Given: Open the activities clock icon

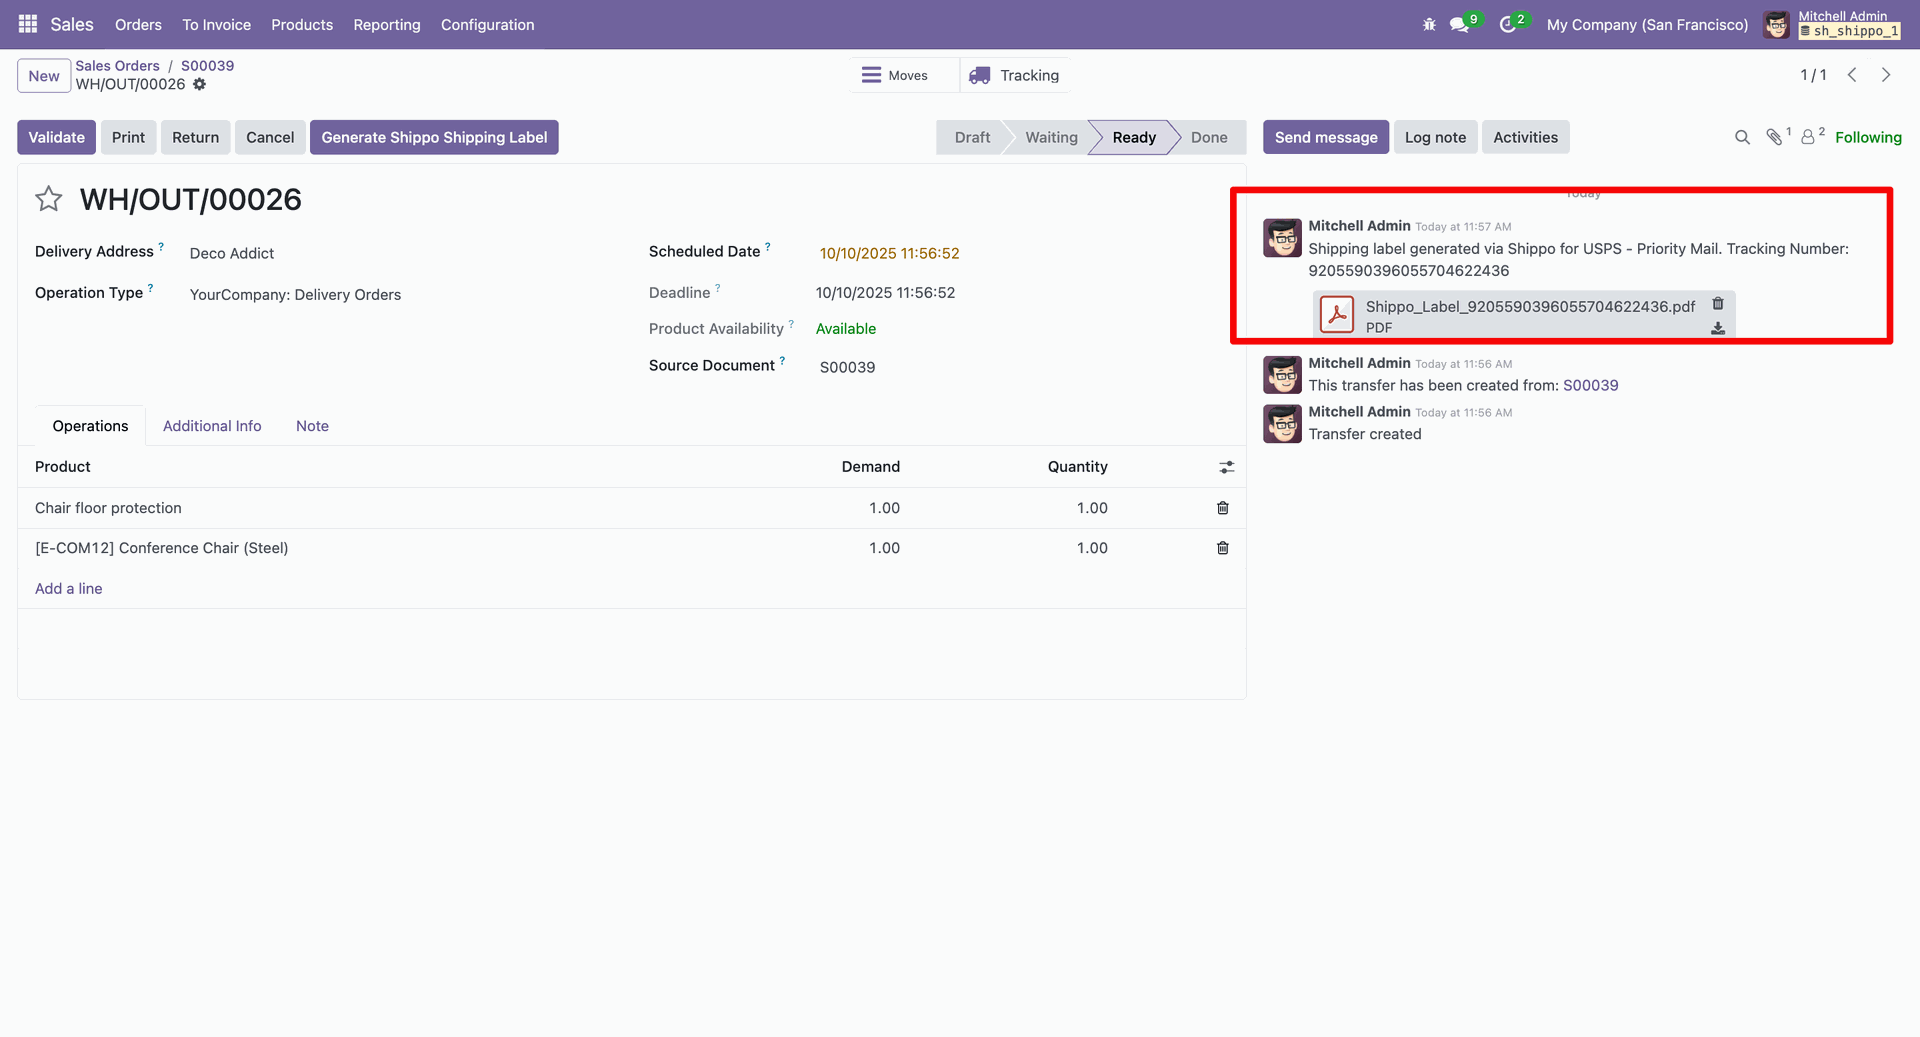Looking at the screenshot, I should pyautogui.click(x=1508, y=24).
